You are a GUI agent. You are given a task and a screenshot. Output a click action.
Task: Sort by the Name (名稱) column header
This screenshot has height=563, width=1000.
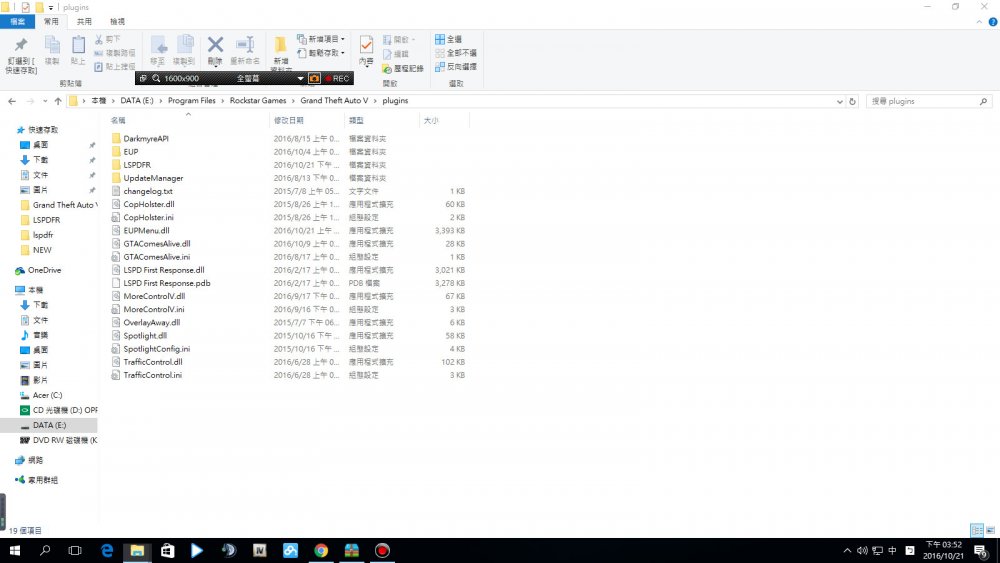pyautogui.click(x=188, y=121)
